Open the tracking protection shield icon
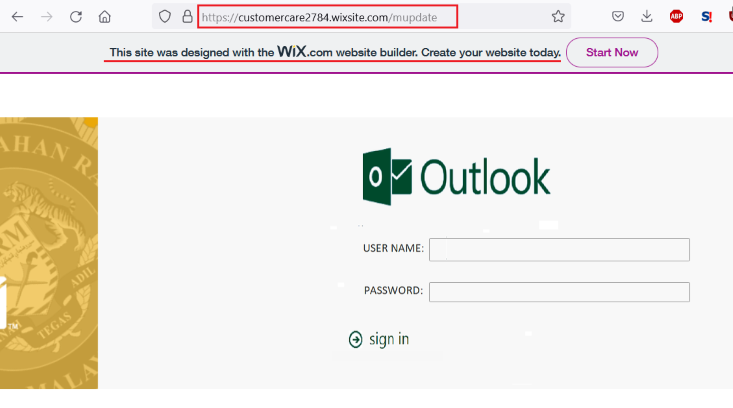This screenshot has height=408, width=733. (x=165, y=17)
